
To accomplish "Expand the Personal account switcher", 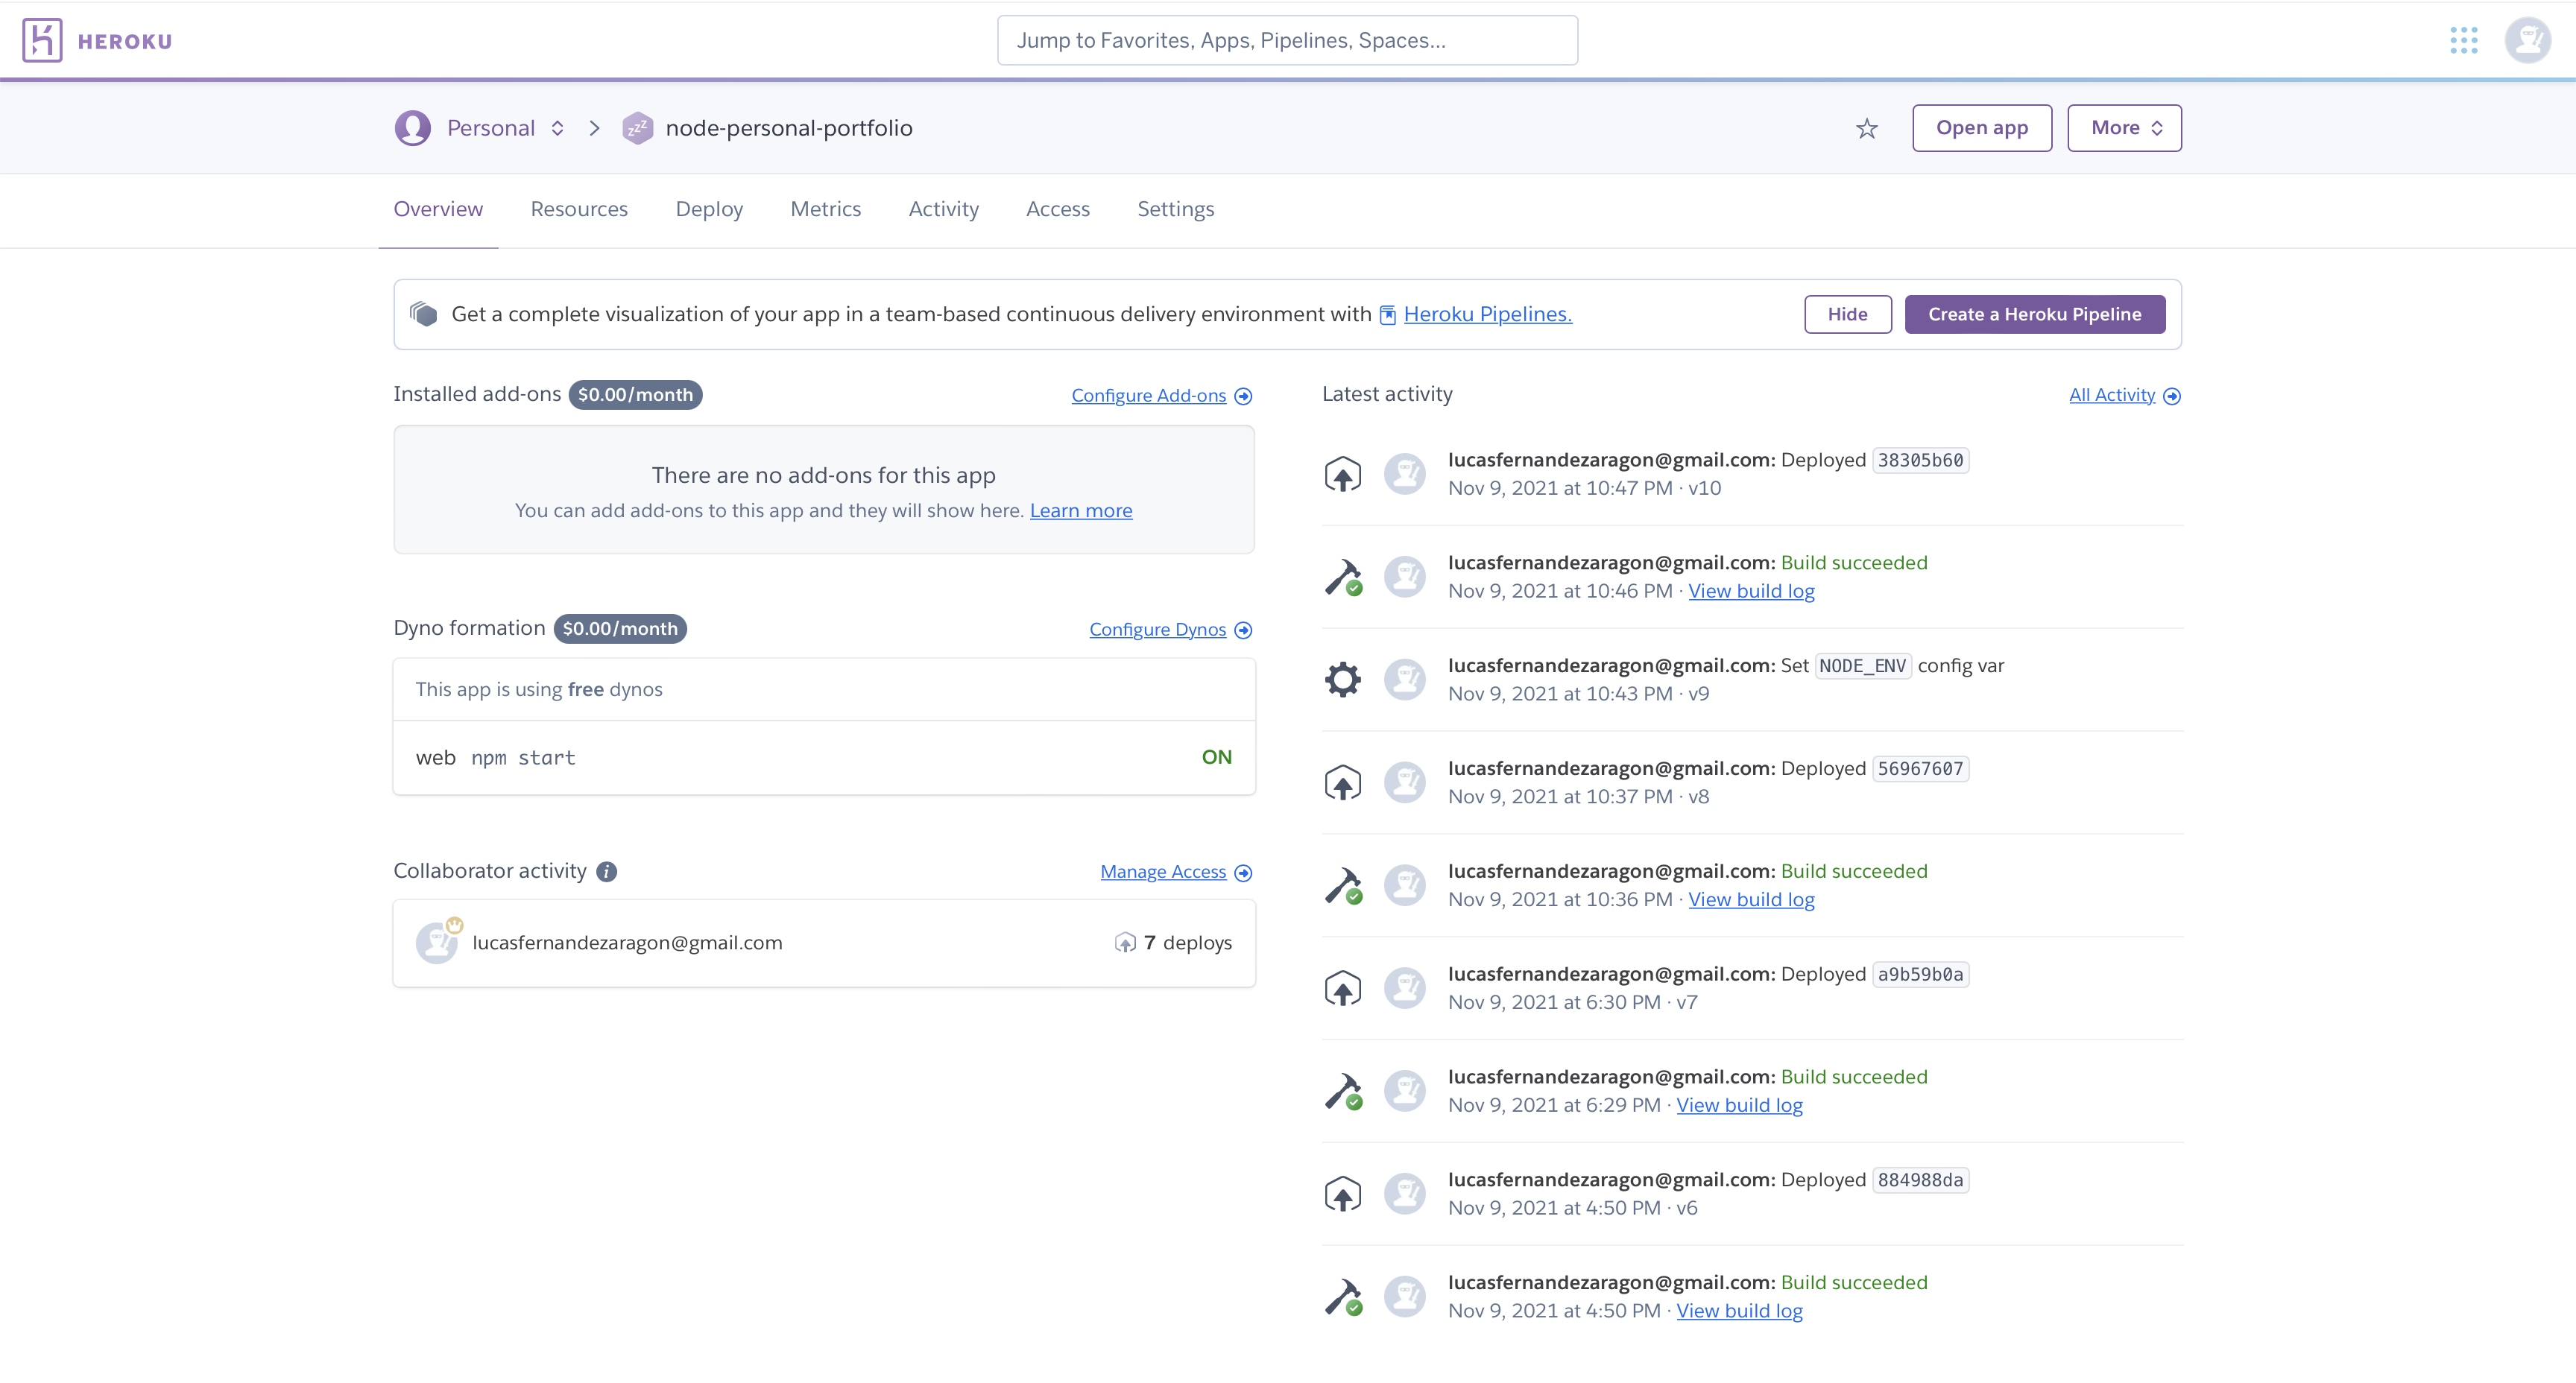I will 557,128.
